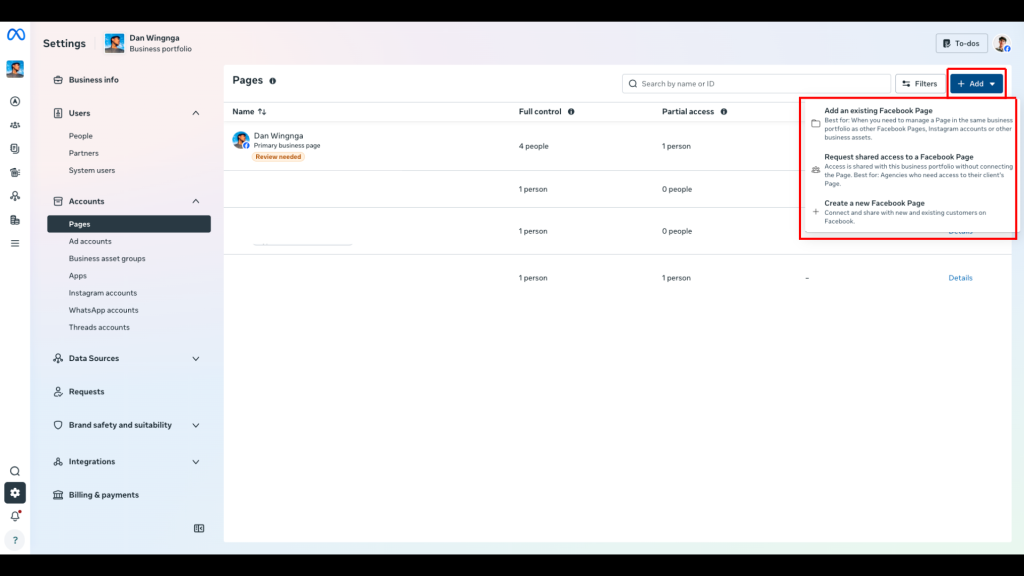Screen dimensions: 1024x576
Task: Click the Settings heading
Action: click(64, 43)
